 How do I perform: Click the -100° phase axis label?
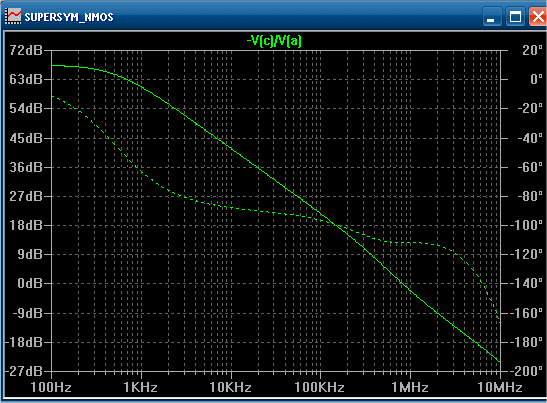[x=526, y=225]
